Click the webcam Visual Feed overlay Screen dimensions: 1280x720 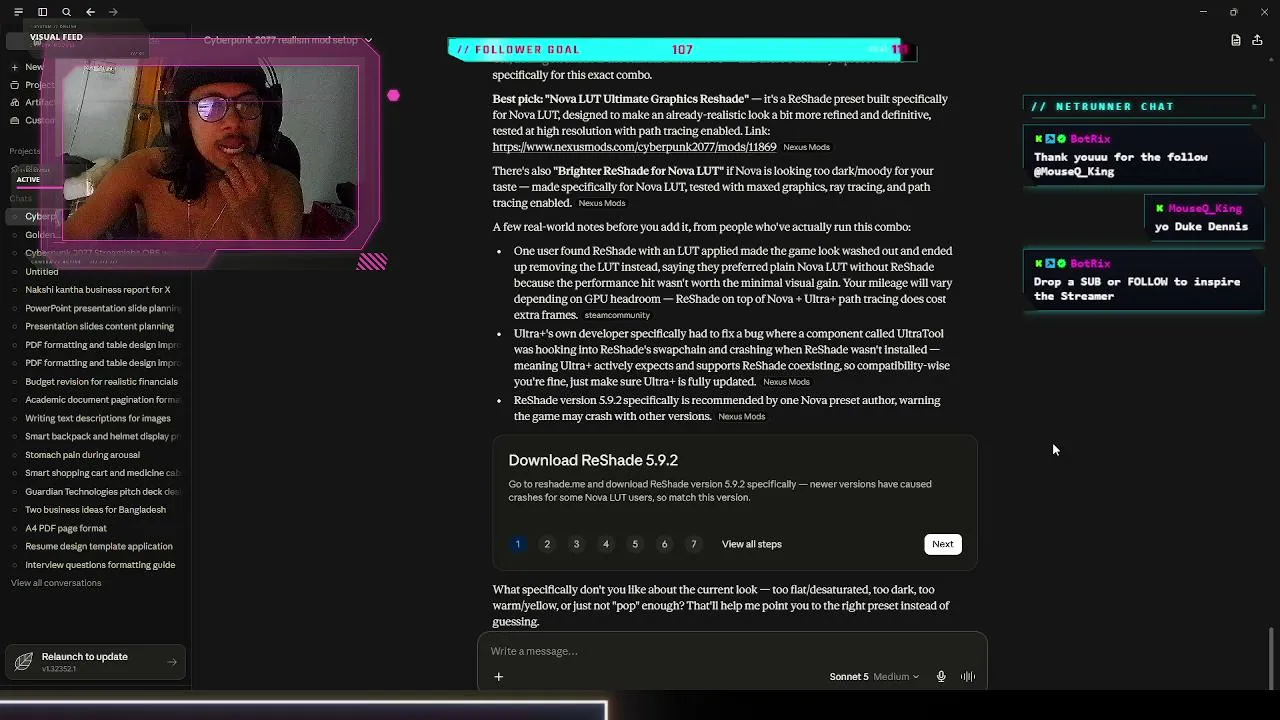[x=210, y=153]
